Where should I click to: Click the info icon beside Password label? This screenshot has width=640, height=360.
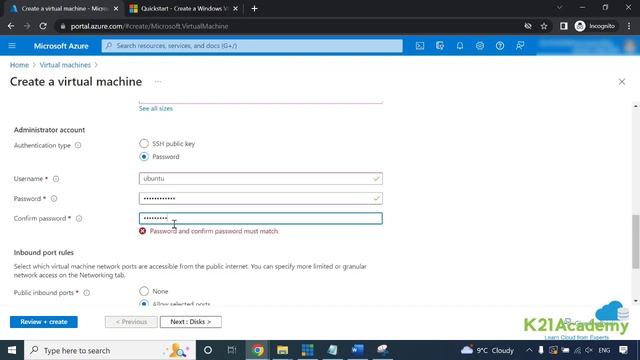click(54, 199)
